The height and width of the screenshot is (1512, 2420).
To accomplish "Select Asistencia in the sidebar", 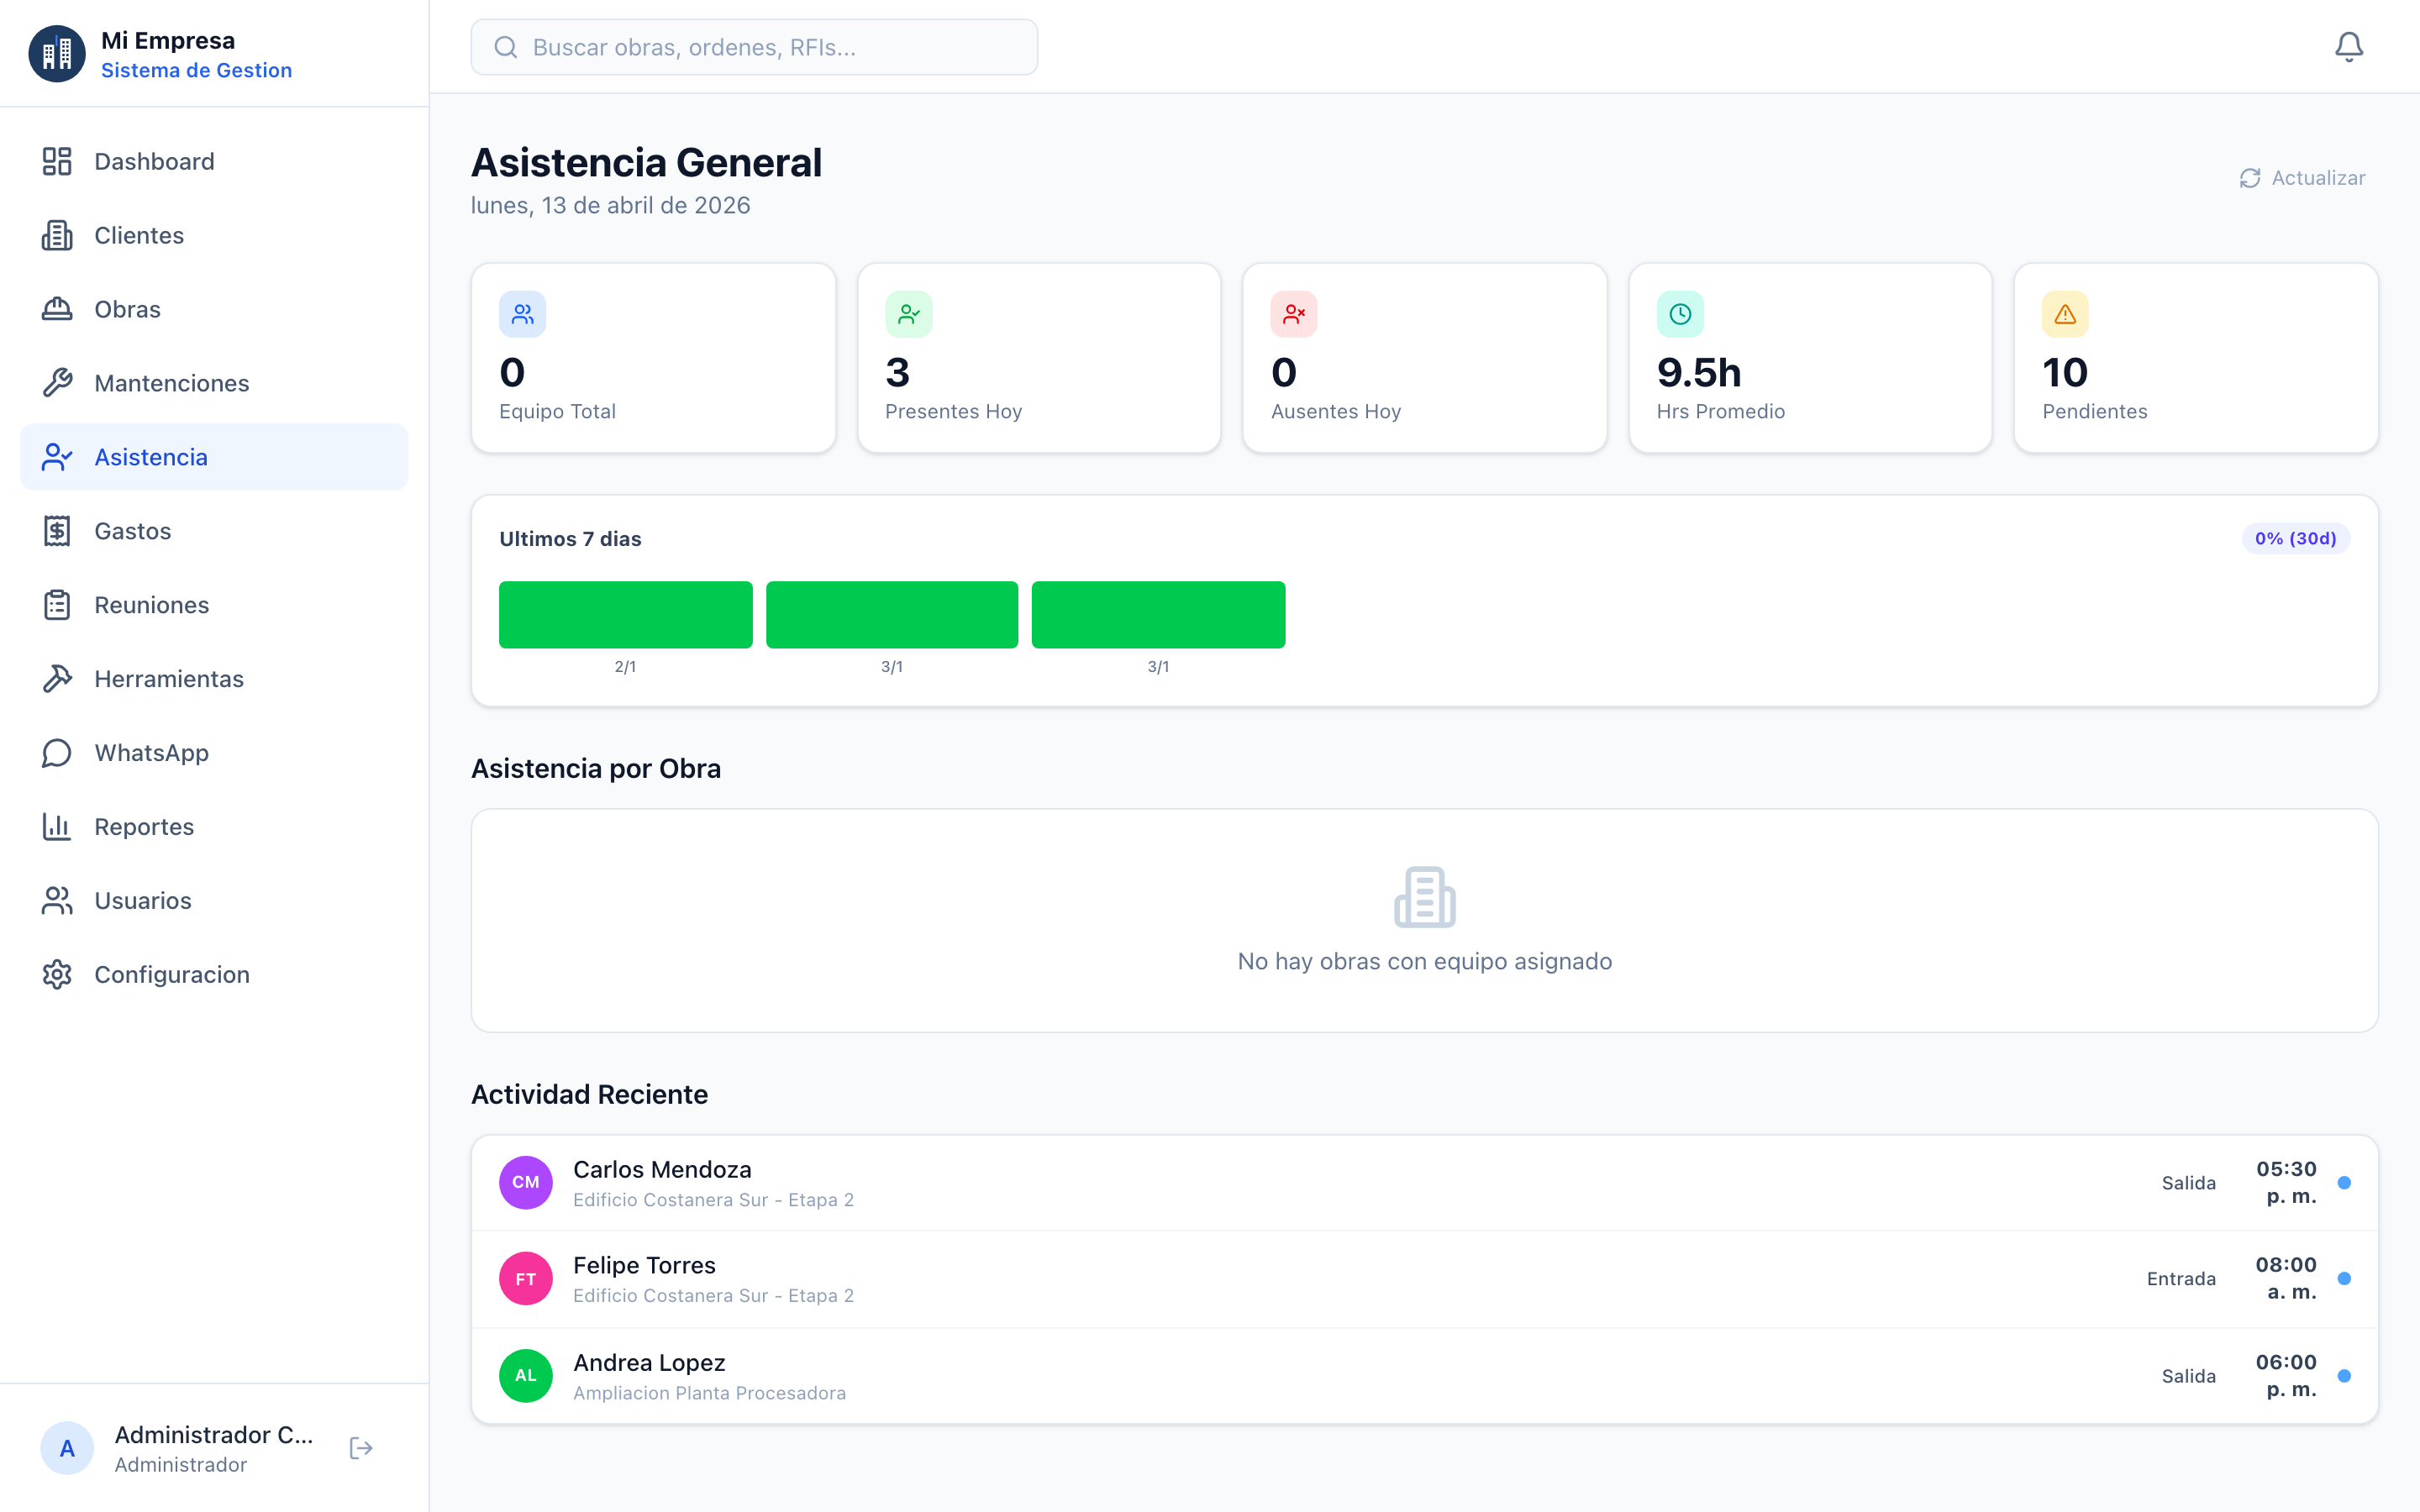I will [x=152, y=457].
